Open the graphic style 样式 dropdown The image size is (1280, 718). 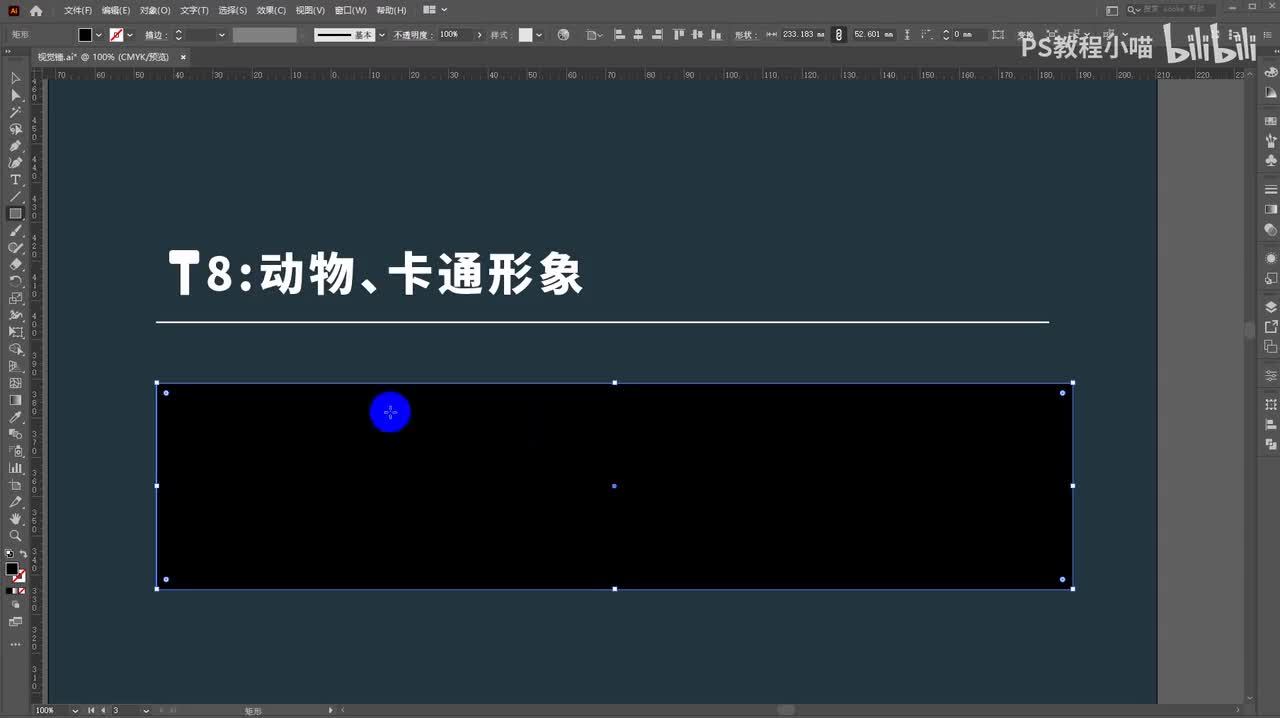539,35
